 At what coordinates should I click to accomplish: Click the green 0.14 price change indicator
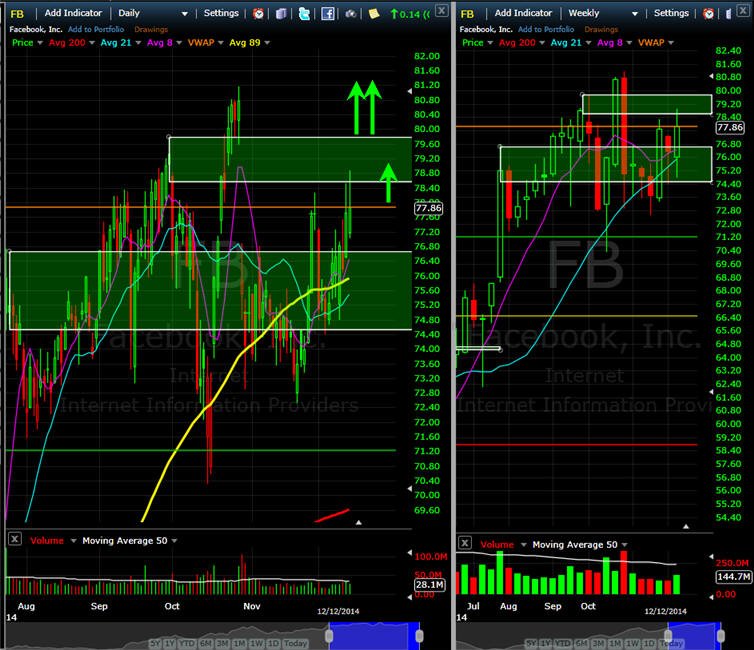410,14
